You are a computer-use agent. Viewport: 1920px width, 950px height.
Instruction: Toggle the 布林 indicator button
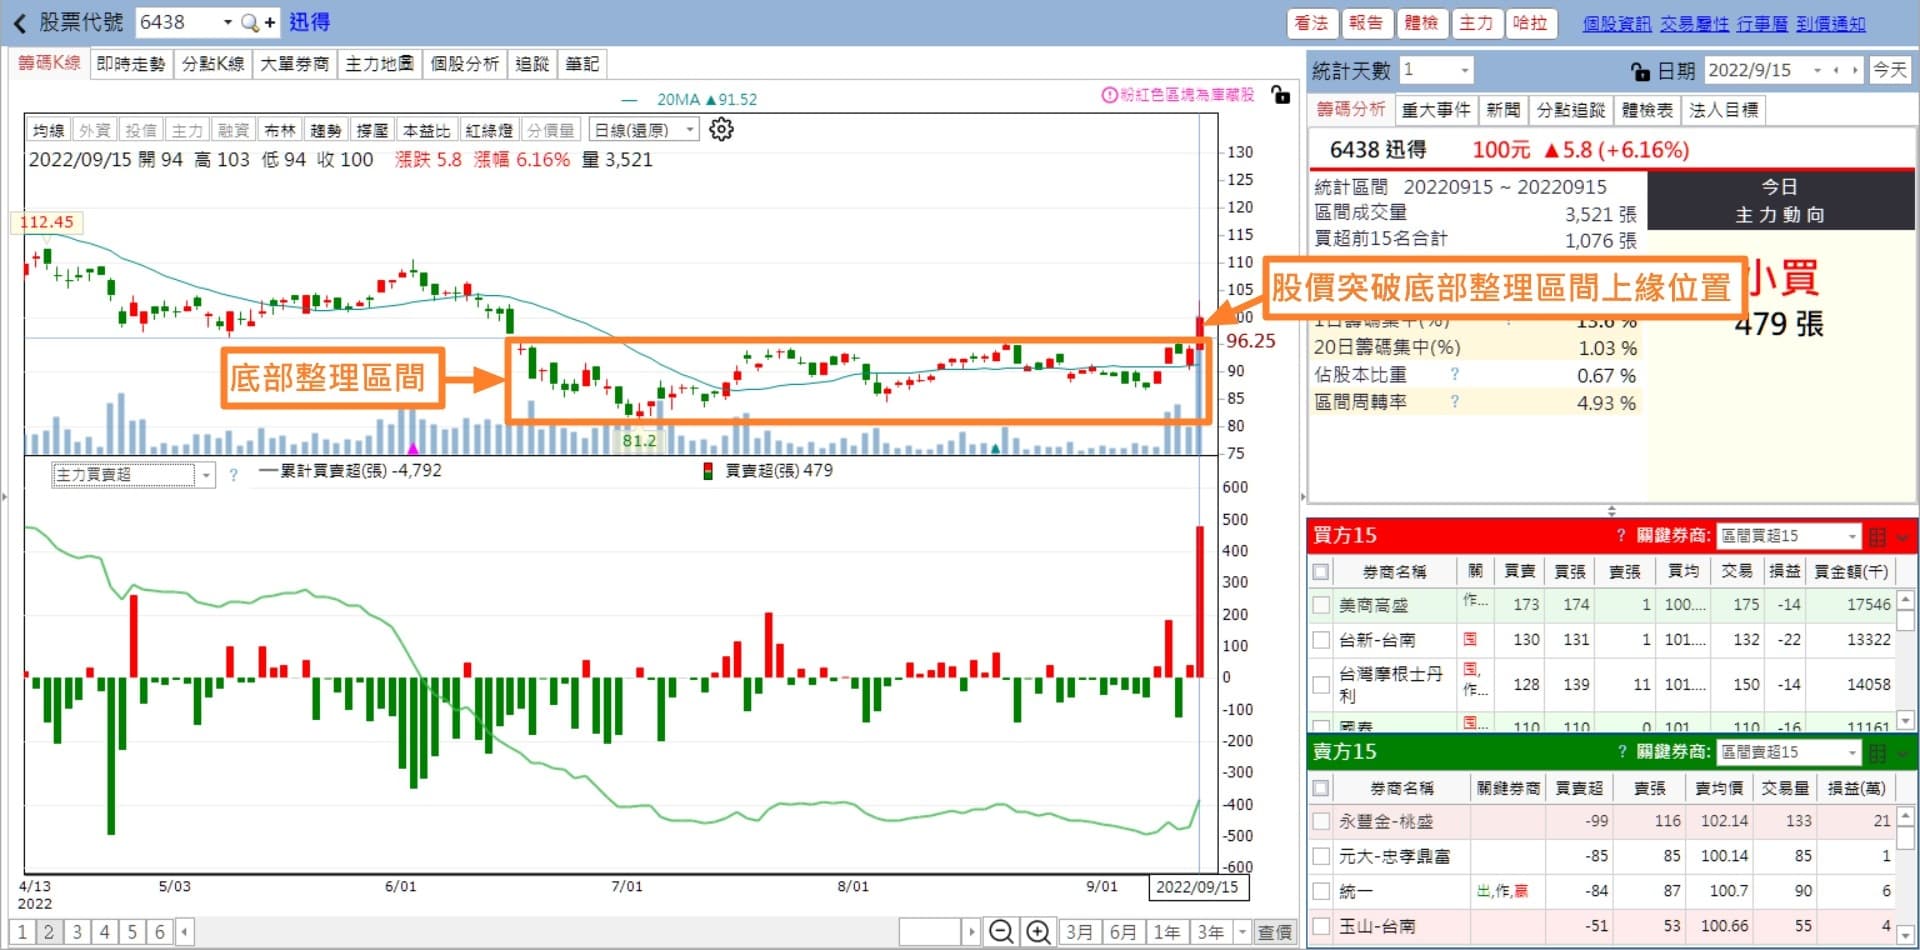(x=280, y=130)
